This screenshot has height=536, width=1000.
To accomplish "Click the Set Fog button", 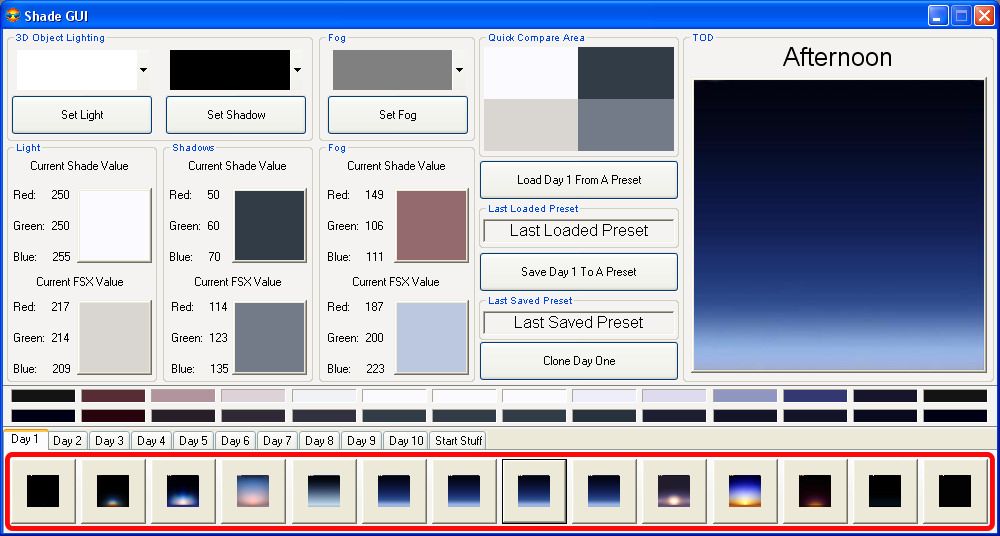I will click(x=397, y=115).
